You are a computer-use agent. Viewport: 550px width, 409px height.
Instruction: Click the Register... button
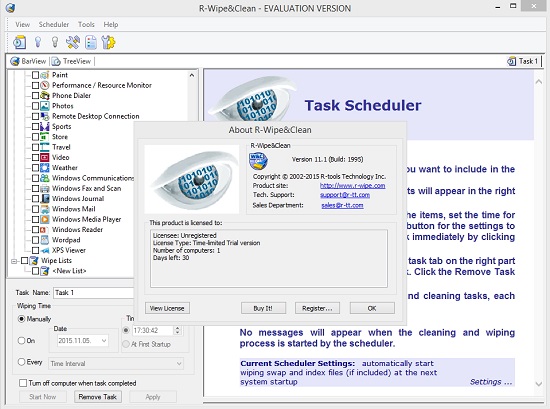[x=317, y=308]
